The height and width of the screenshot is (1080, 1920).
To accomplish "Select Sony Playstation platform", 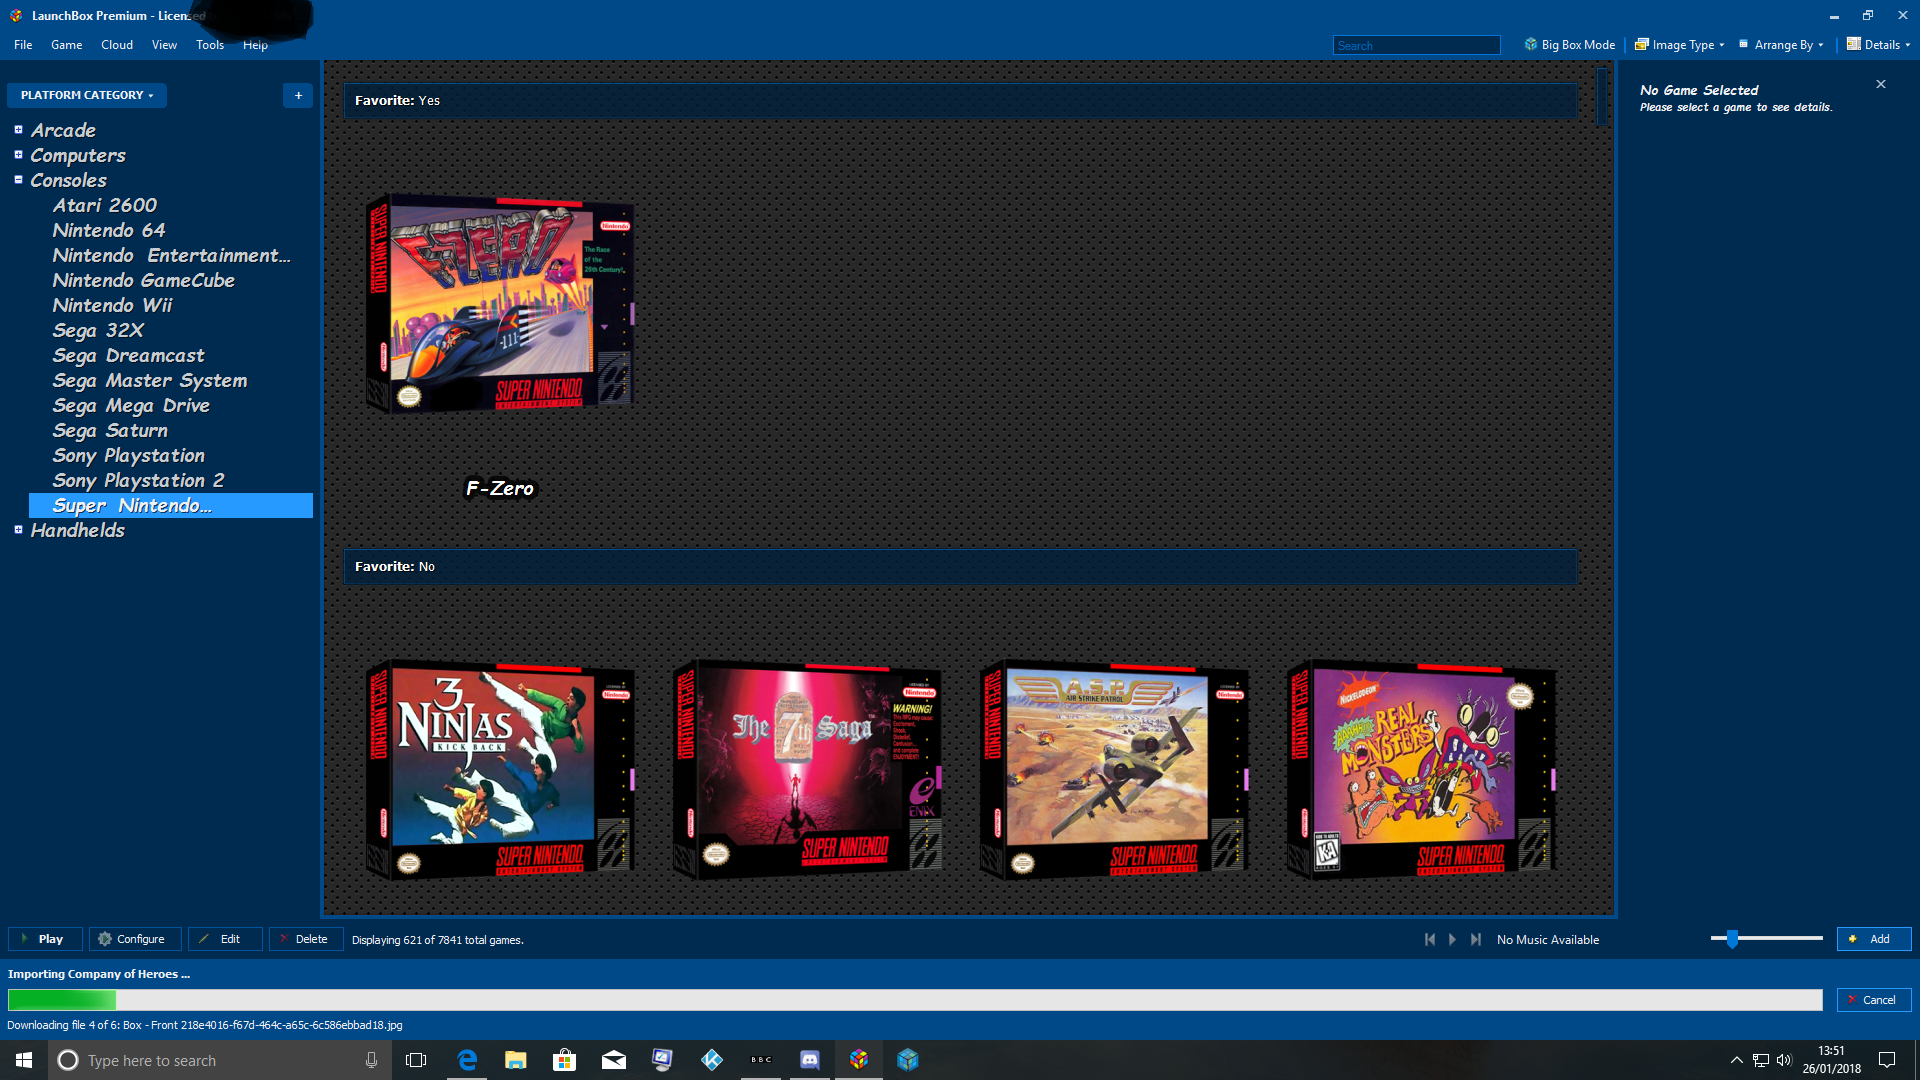I will coord(128,455).
